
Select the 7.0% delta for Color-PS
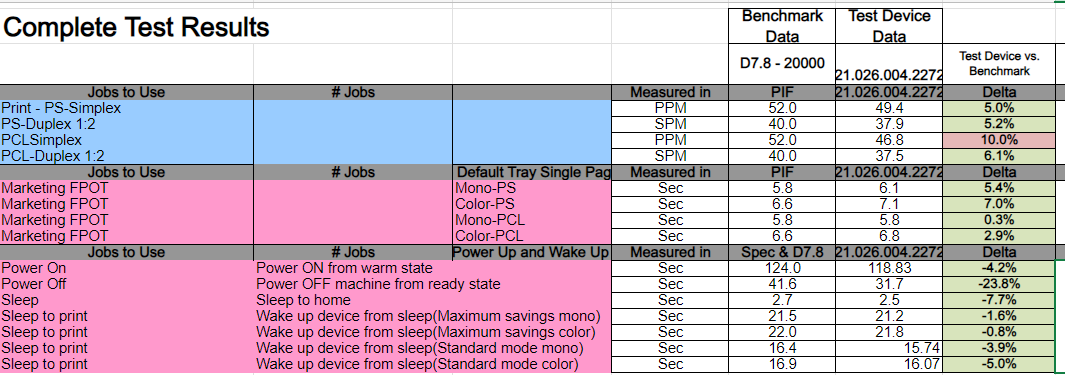click(999, 204)
